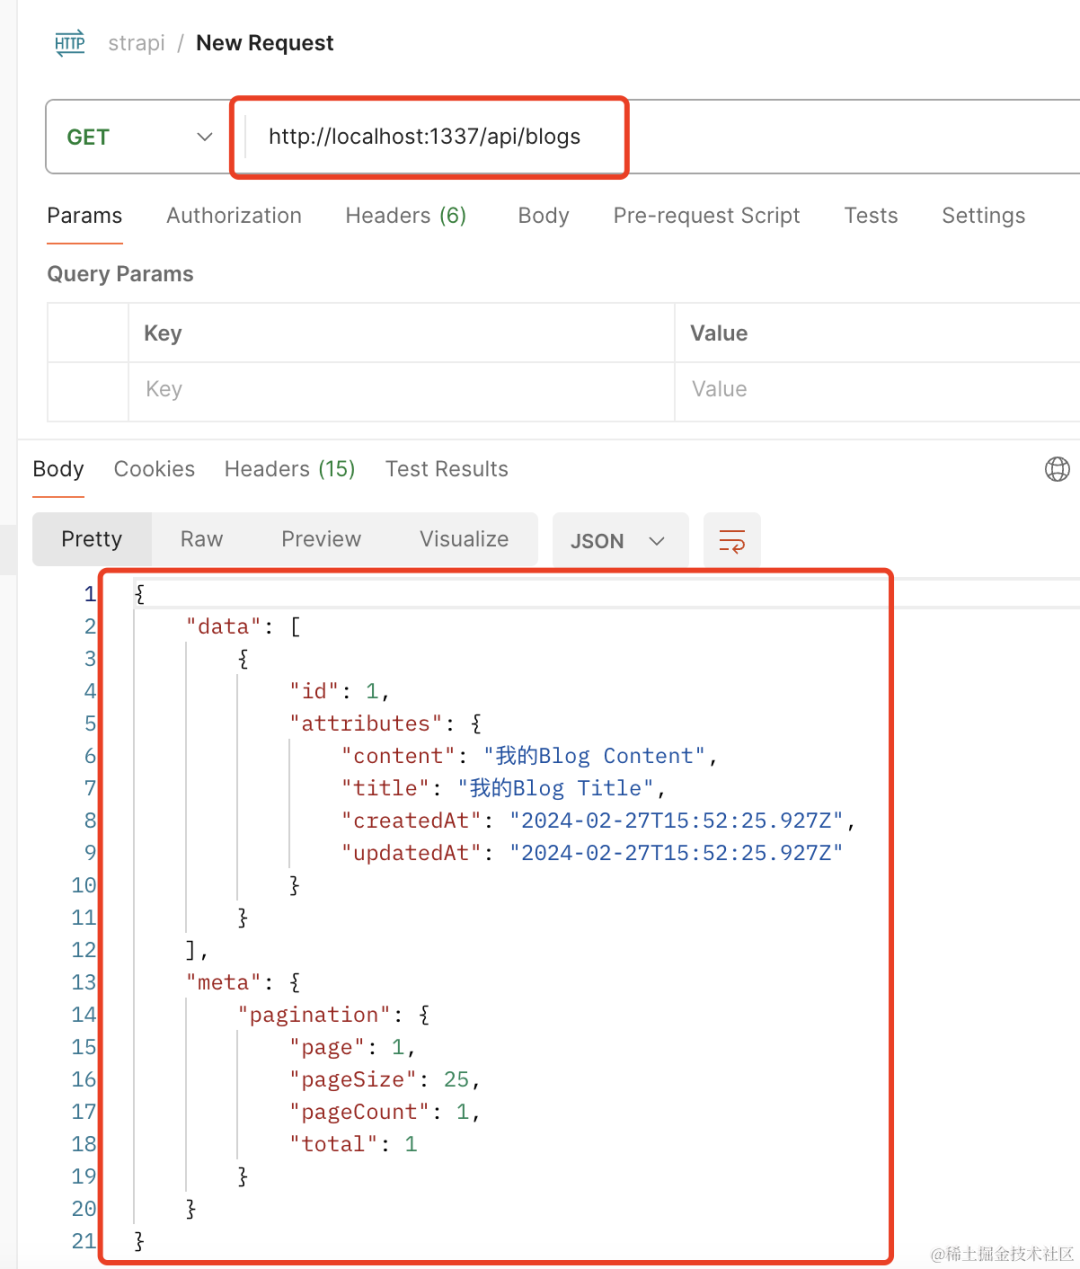Open the response Cookies tab
This screenshot has width=1080, height=1269.
(154, 469)
